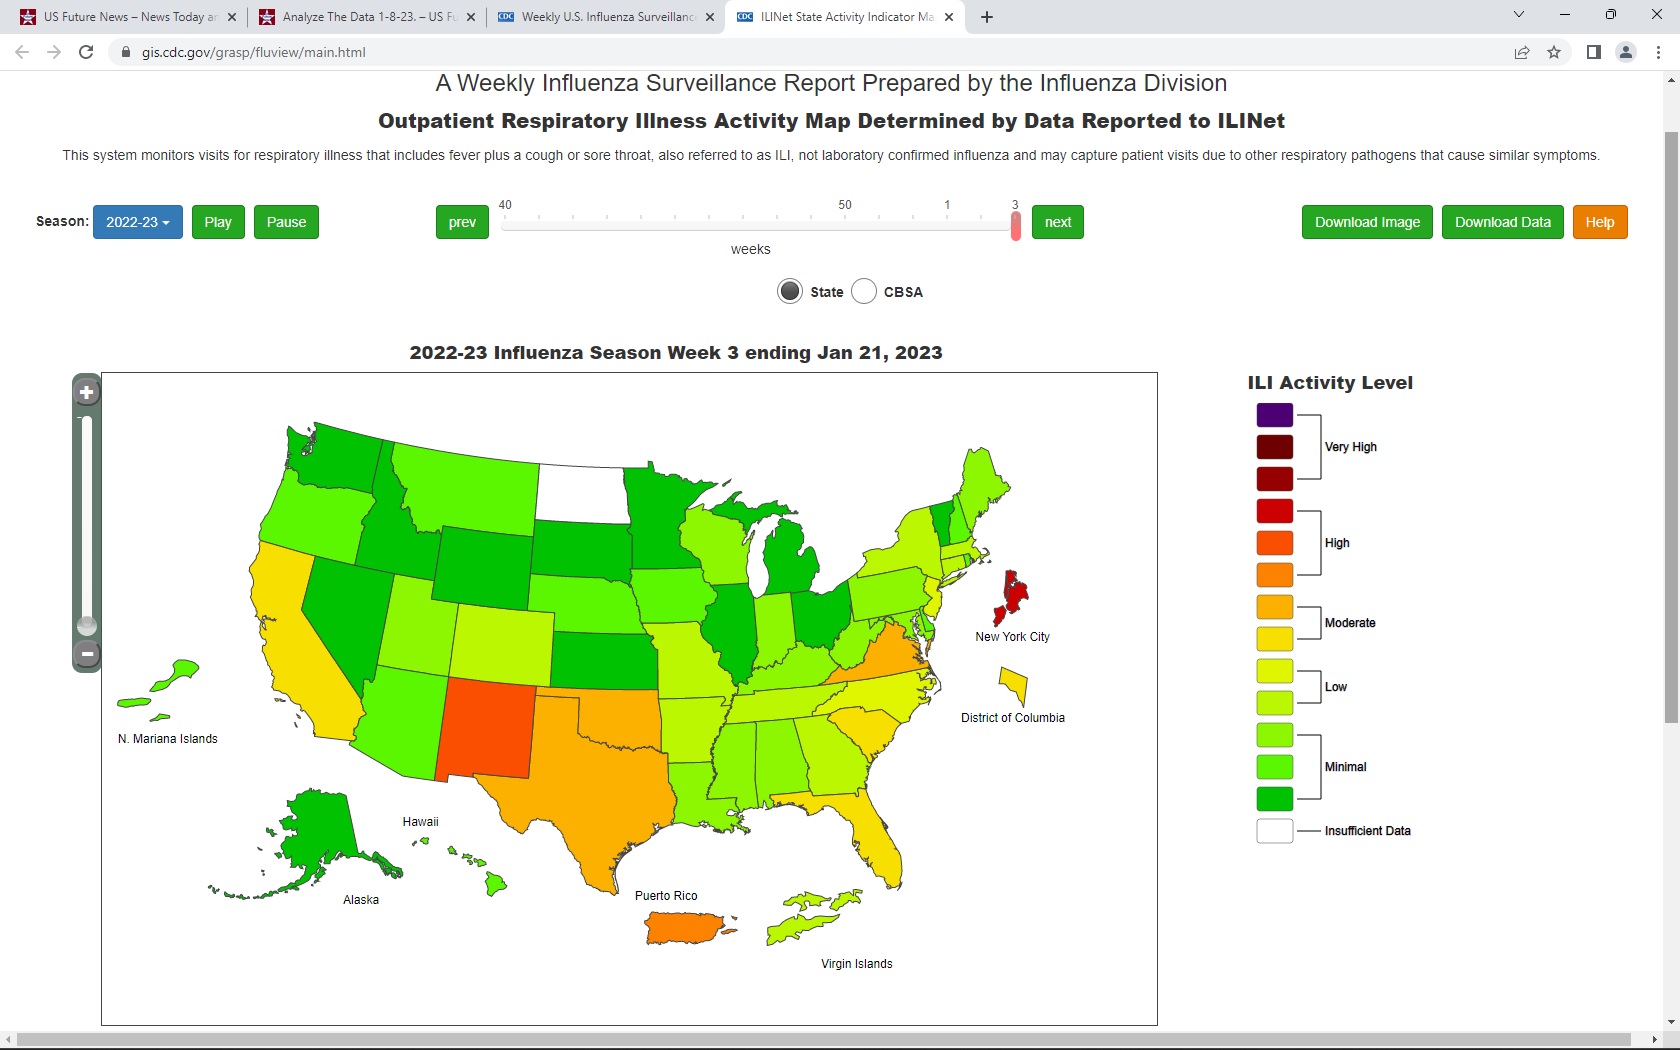1680x1050 pixels.
Task: Click the Download Data button
Action: tap(1502, 222)
